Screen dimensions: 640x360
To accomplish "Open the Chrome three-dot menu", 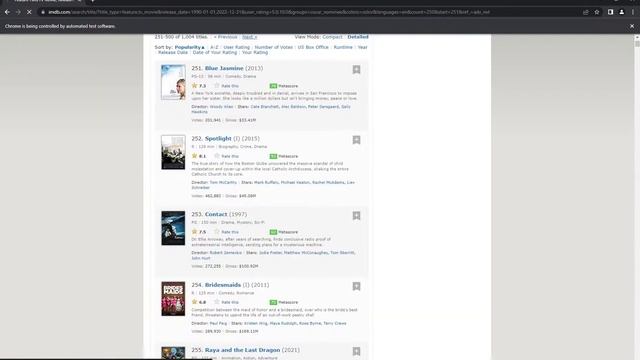I will pos(633,12).
